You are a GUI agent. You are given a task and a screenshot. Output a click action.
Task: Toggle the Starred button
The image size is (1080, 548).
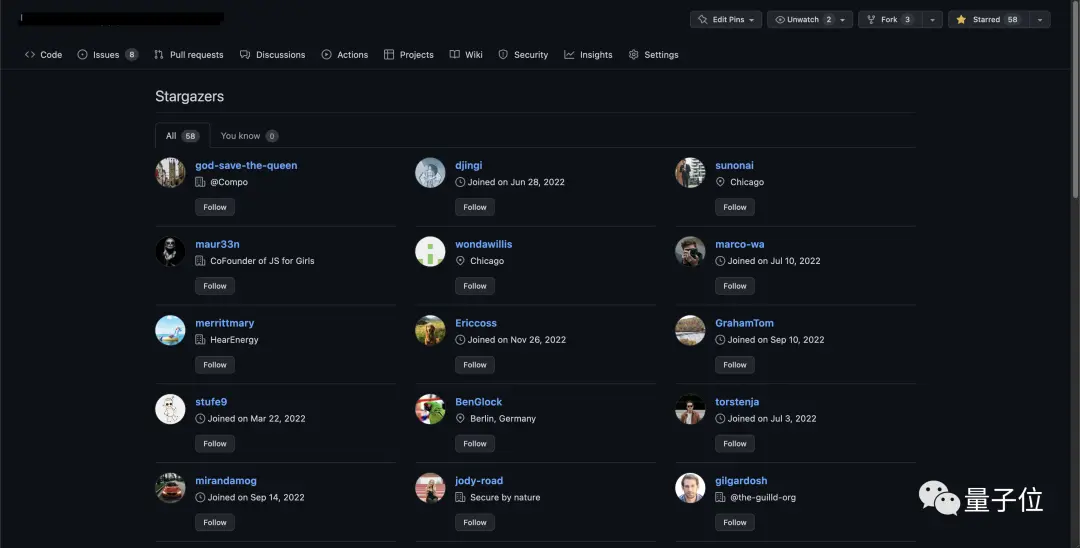pos(987,20)
